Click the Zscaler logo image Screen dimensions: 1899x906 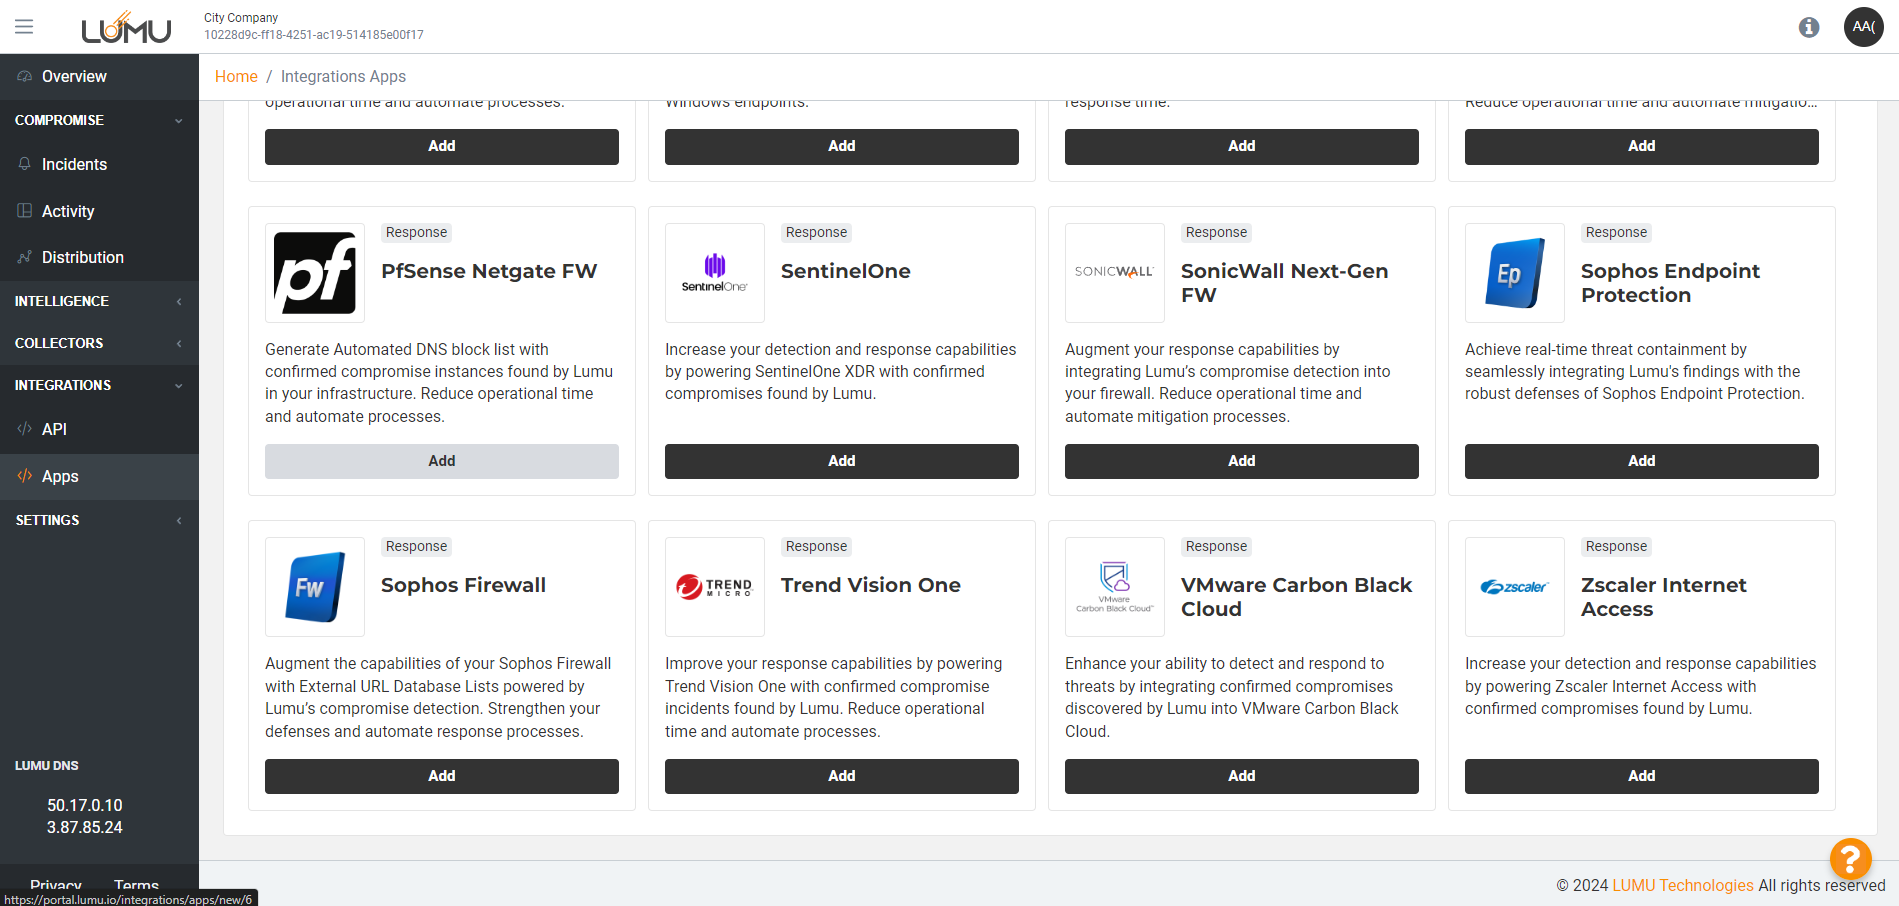(x=1515, y=587)
